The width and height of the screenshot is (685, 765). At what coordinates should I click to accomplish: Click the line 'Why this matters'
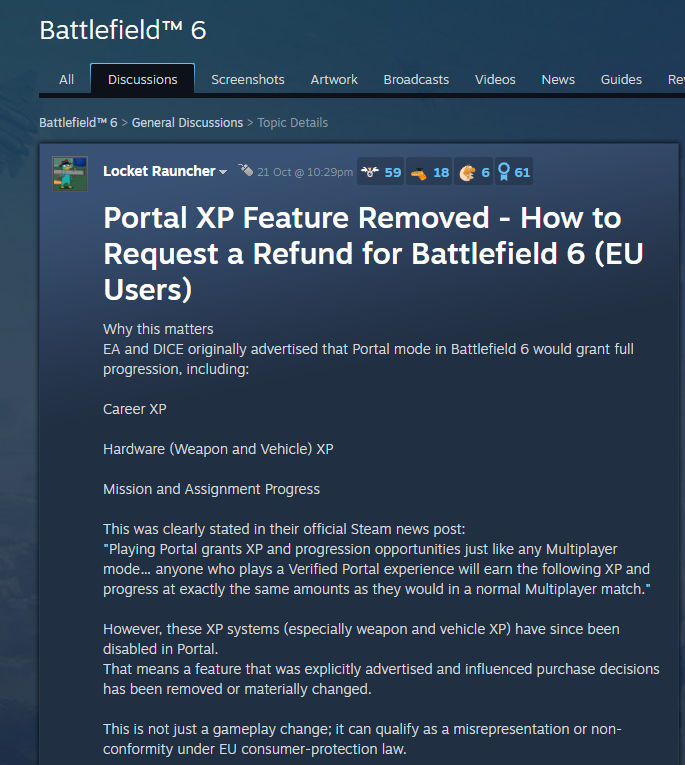click(158, 329)
